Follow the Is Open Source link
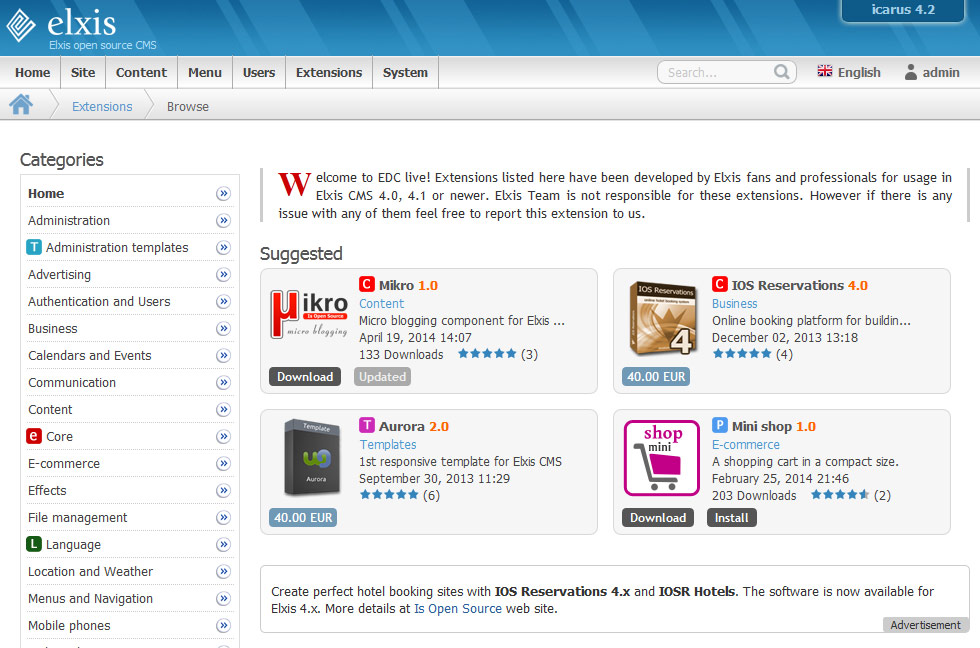The image size is (980, 648). click(458, 609)
